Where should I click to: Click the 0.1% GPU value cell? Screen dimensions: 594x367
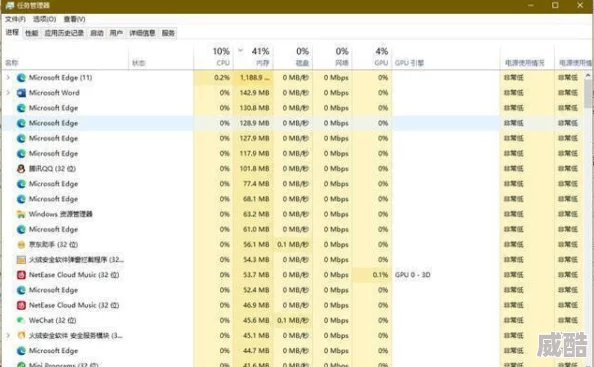[372, 275]
